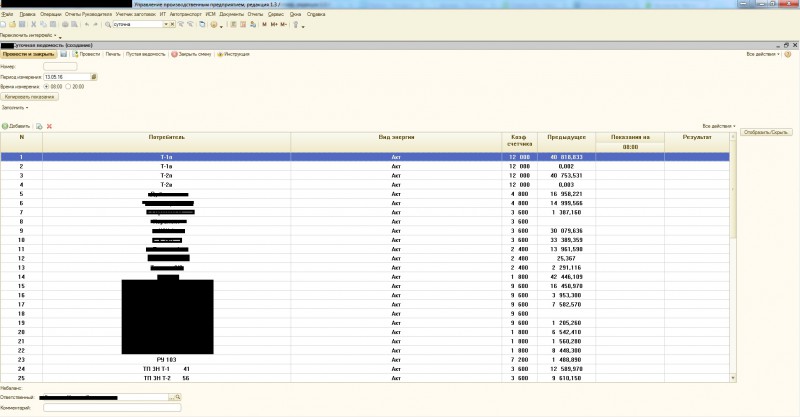Open the top Все действия dropdown in document toolbar
Screen dimensions: 800x417
point(763,54)
